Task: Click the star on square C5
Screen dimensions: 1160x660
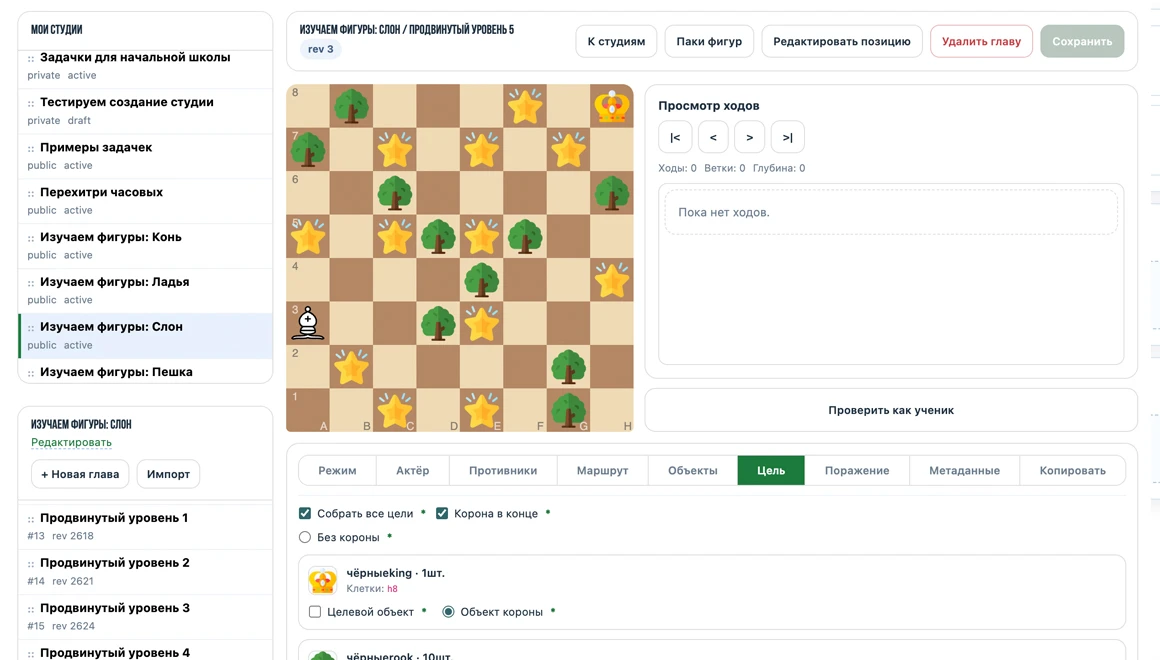Action: [x=394, y=237]
